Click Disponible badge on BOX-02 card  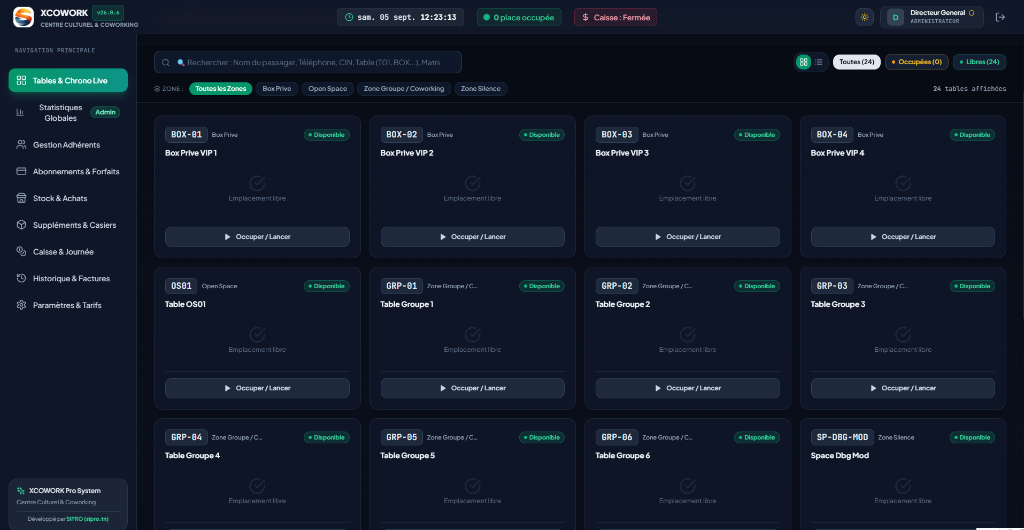[542, 135]
